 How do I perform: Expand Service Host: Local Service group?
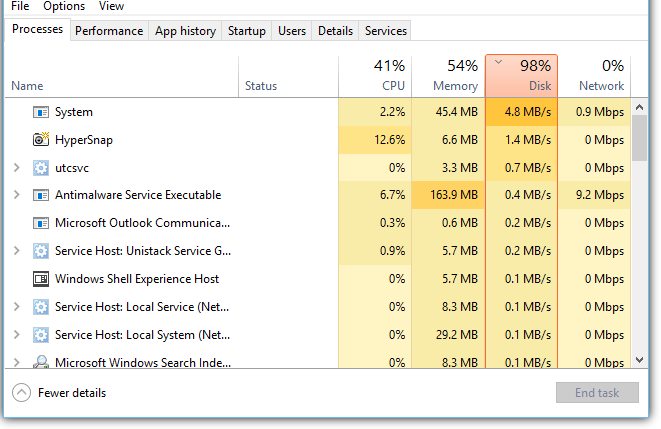click(16, 306)
